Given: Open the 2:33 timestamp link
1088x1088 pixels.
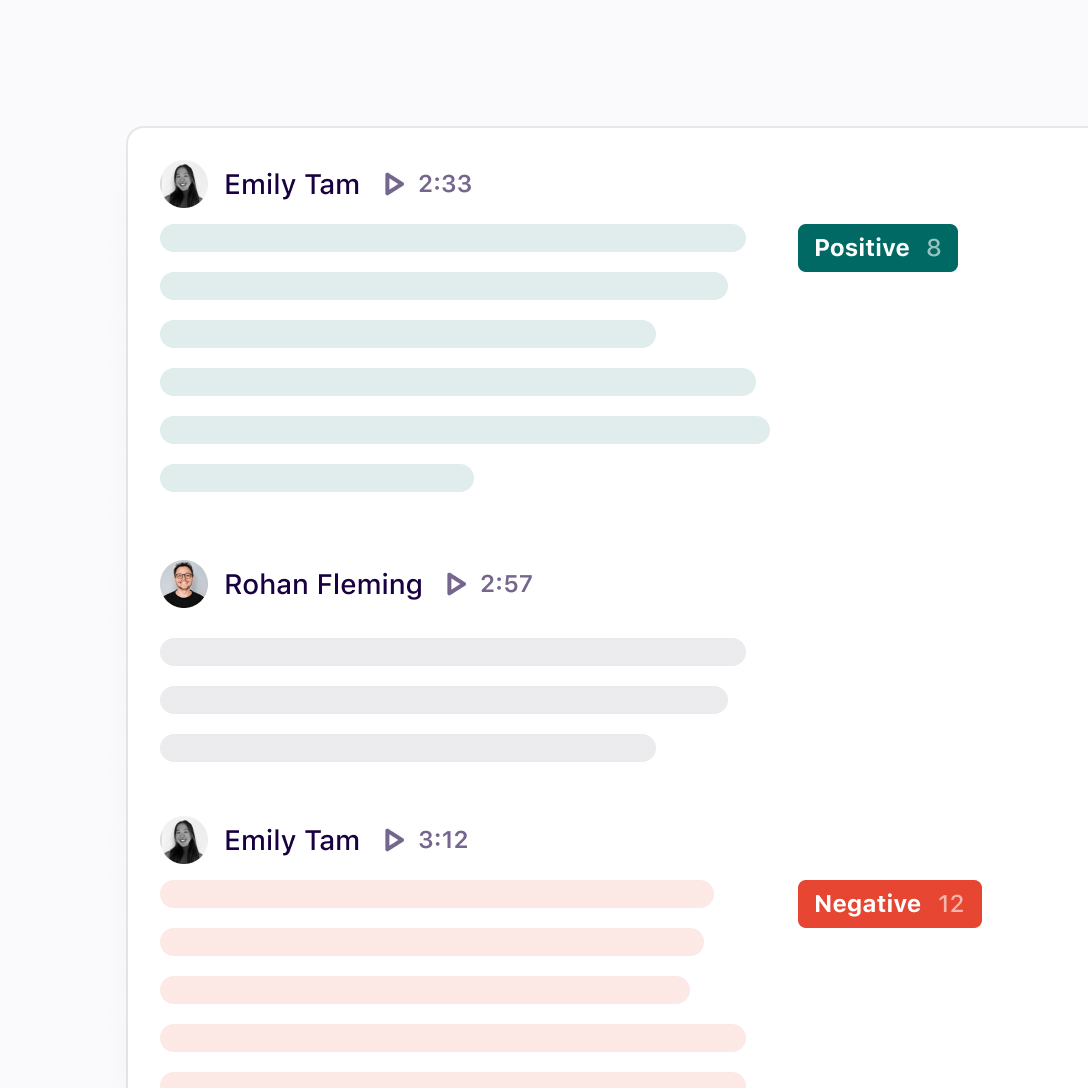Looking at the screenshot, I should (445, 184).
